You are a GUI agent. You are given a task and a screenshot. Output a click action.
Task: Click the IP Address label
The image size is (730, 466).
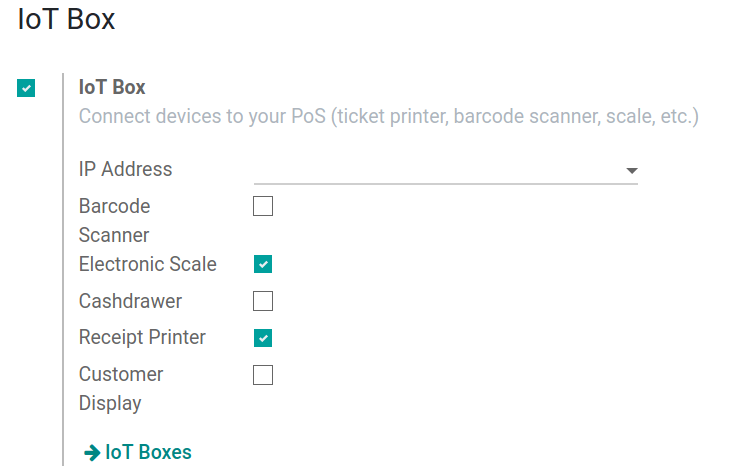(125, 169)
